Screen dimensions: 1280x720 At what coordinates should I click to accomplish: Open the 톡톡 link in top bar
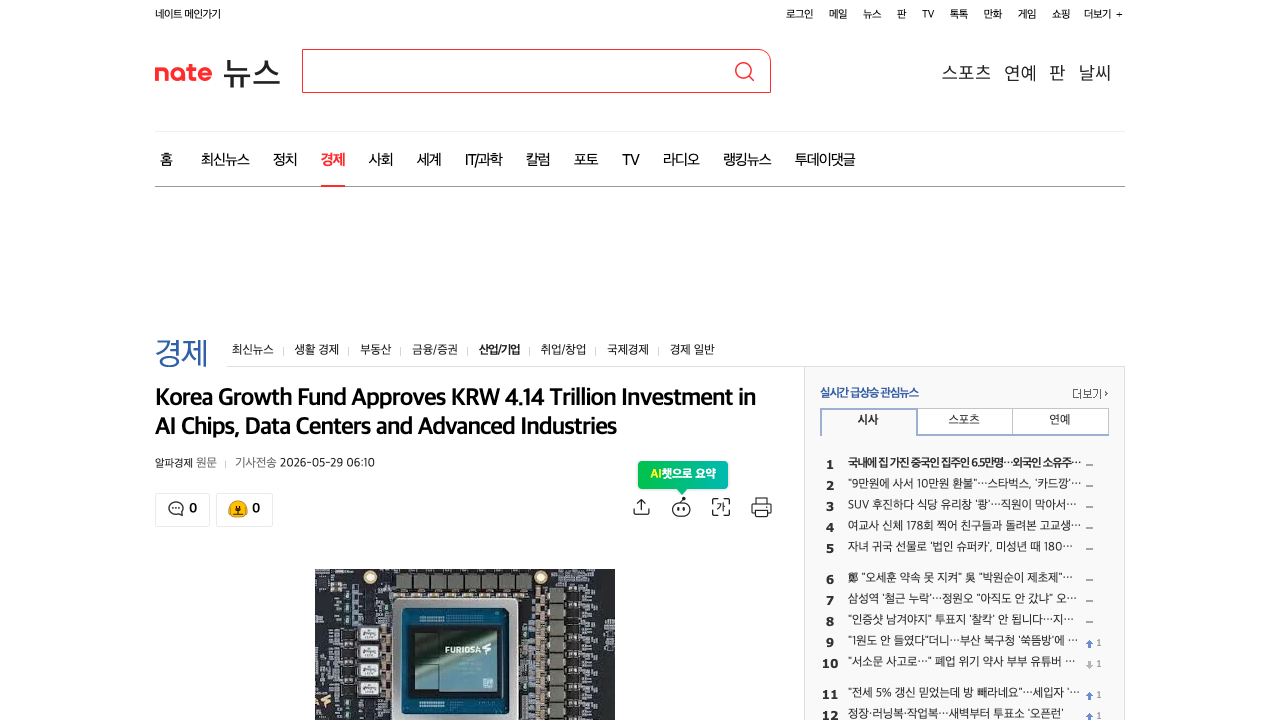pyautogui.click(x=959, y=14)
